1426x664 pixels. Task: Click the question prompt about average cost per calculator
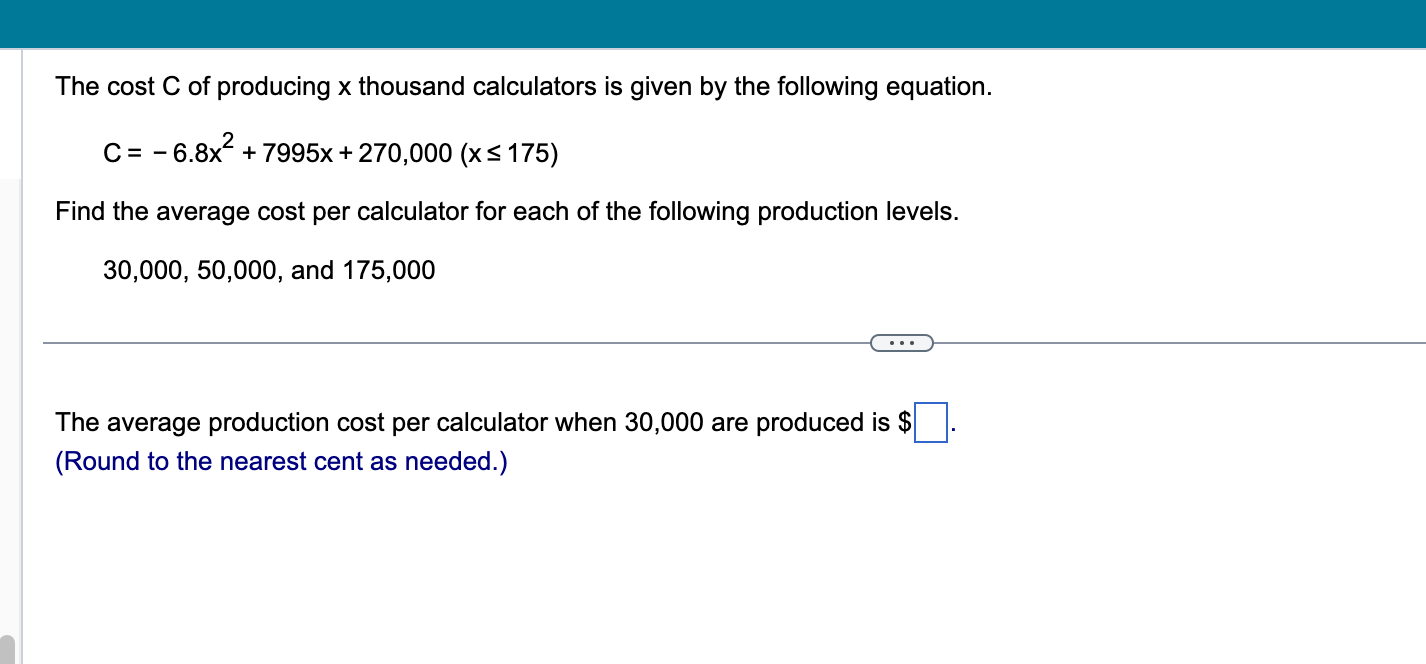tap(507, 211)
